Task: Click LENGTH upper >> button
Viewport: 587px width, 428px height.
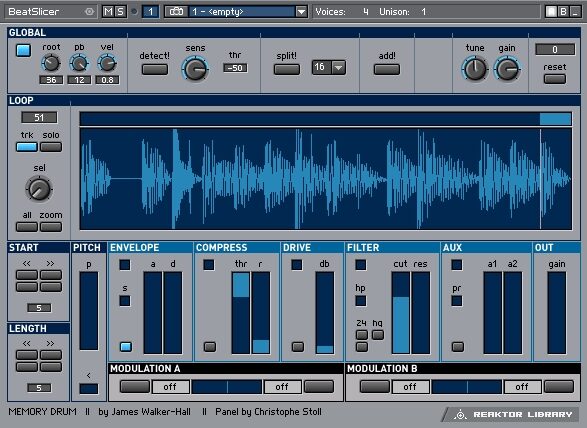Action: tap(51, 355)
